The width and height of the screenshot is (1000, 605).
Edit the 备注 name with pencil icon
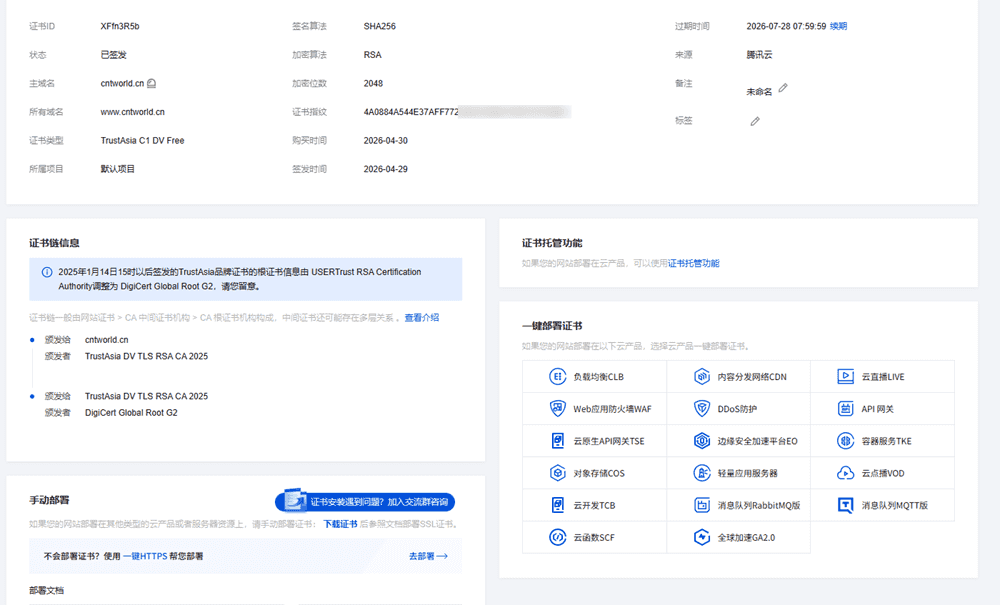(783, 88)
